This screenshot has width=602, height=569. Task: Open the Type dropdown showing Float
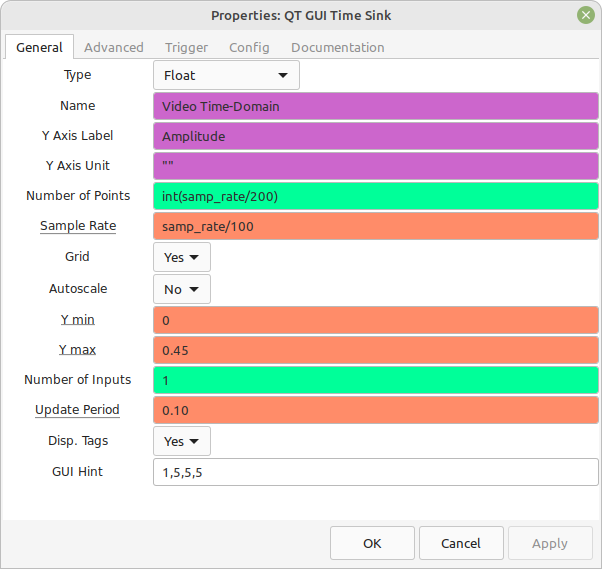[226, 75]
